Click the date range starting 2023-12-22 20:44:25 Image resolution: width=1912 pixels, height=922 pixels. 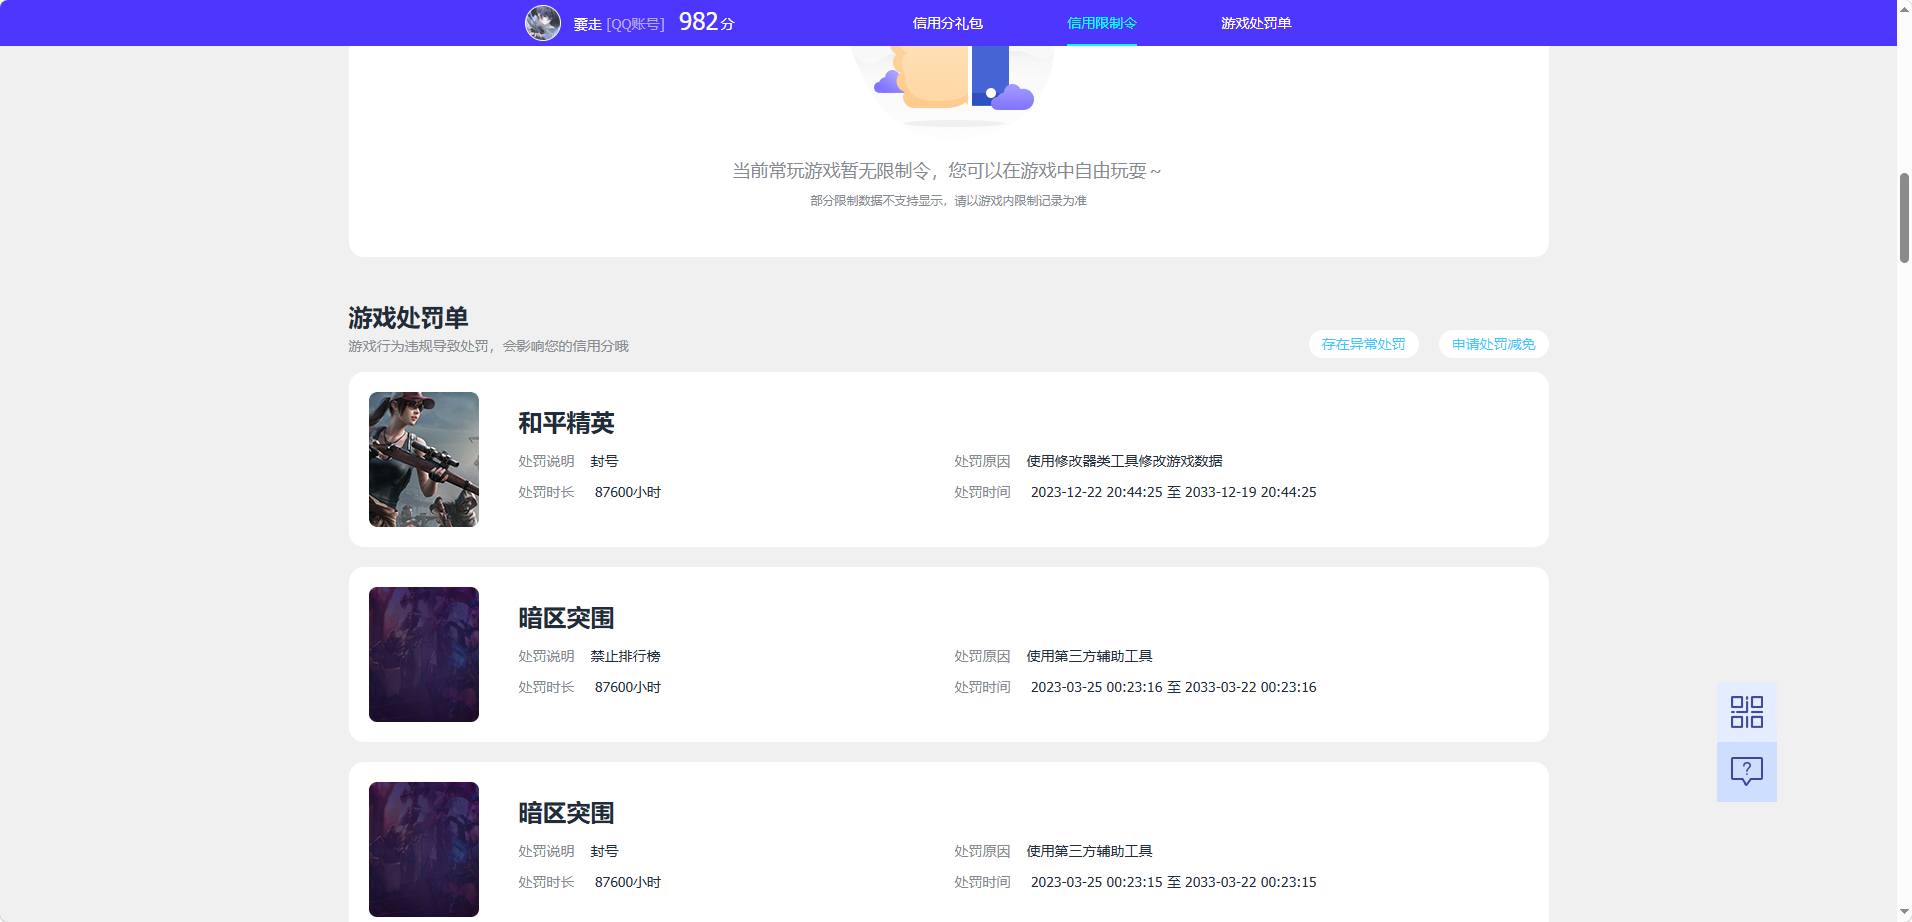coord(1173,492)
